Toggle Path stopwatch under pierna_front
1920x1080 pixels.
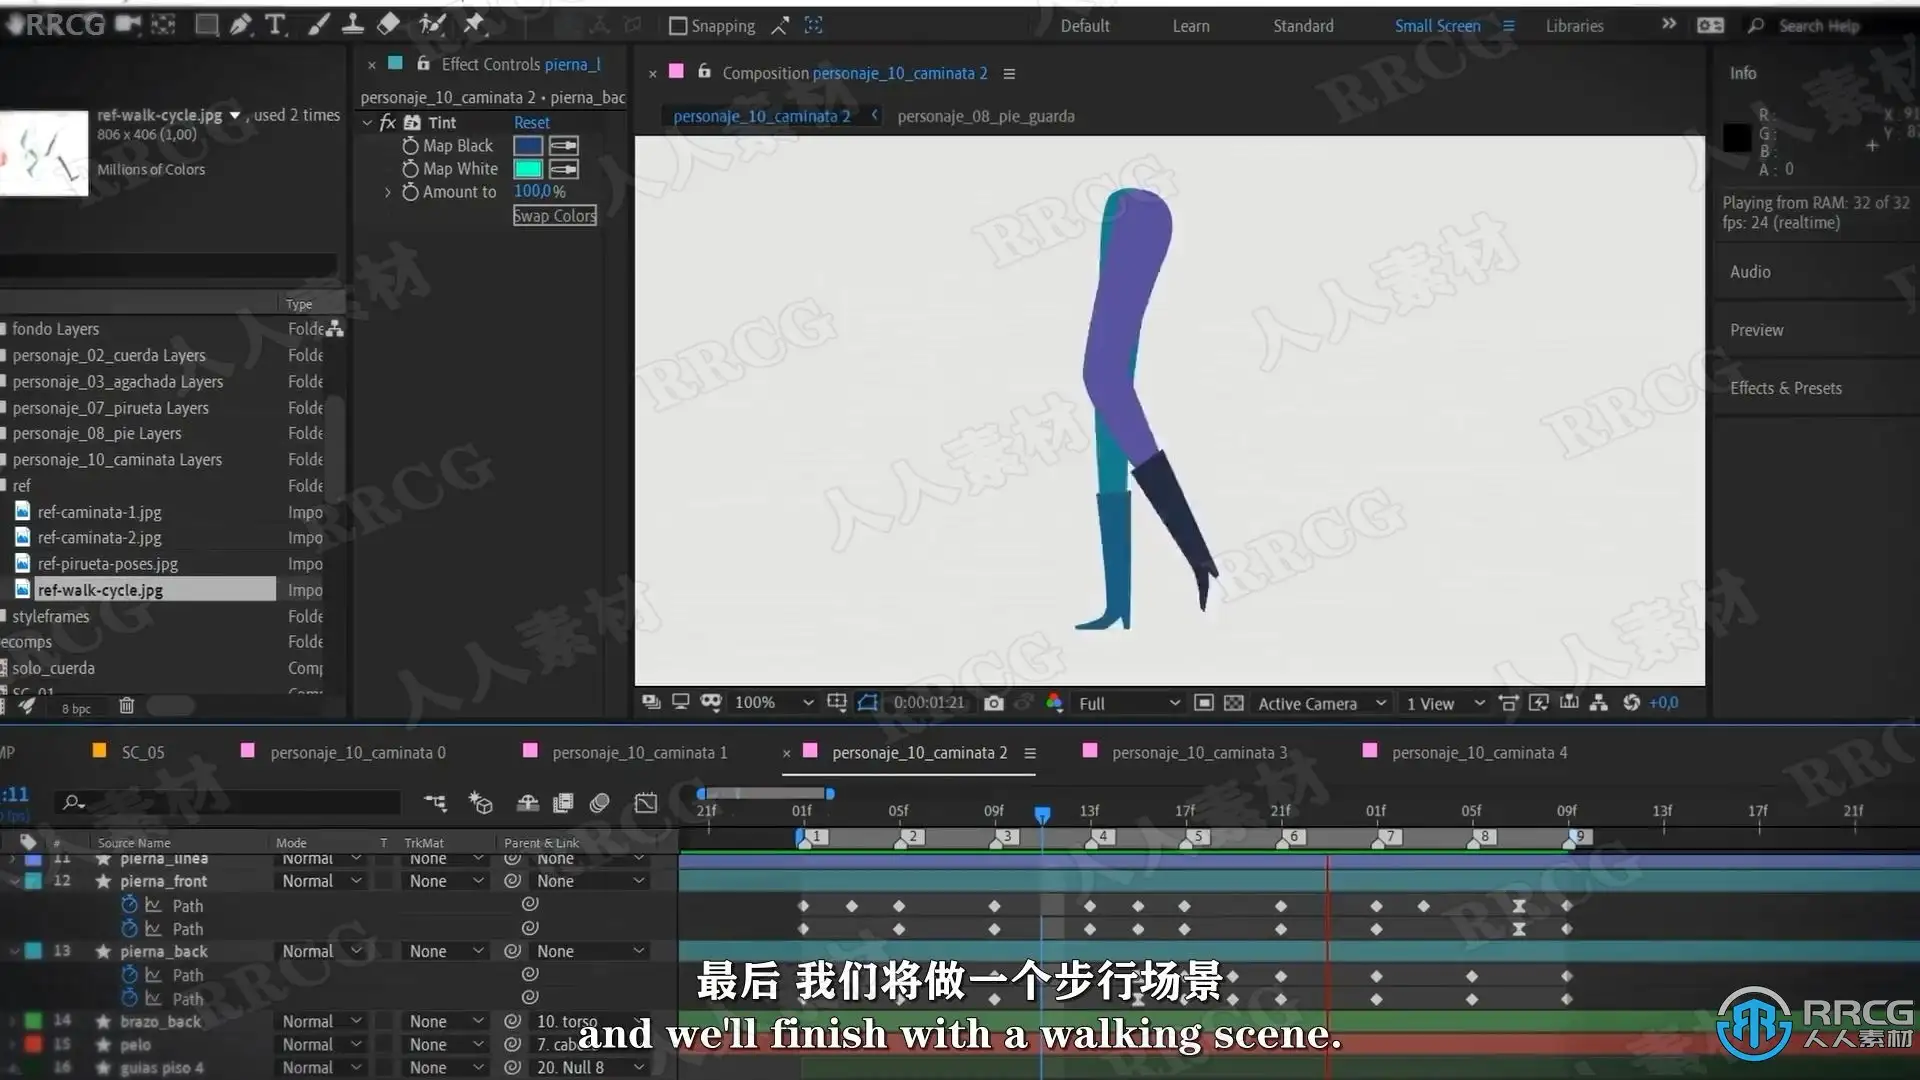point(129,905)
